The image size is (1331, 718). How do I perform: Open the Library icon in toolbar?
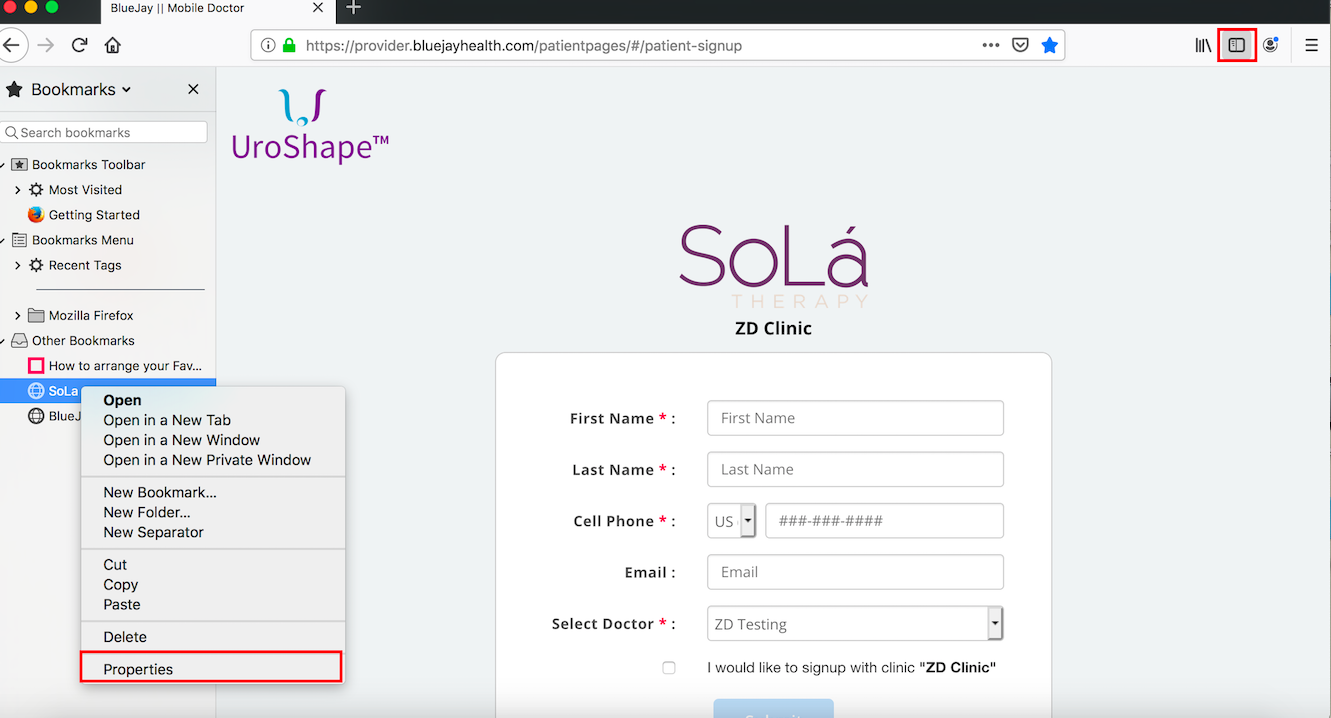1204,45
